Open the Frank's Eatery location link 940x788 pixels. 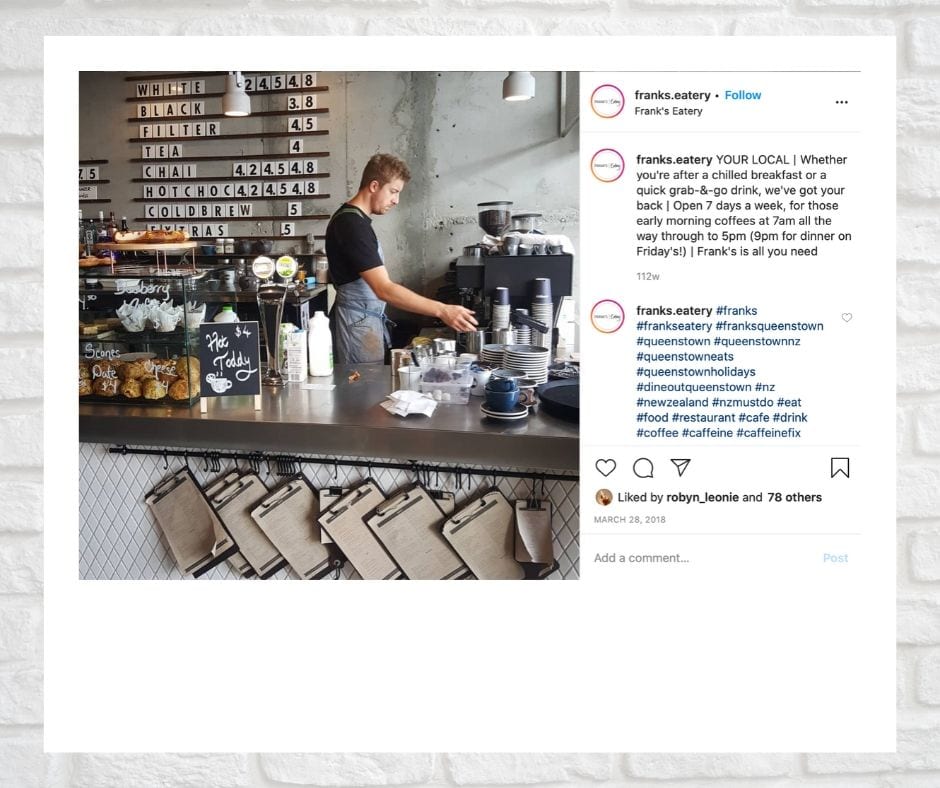pos(668,111)
